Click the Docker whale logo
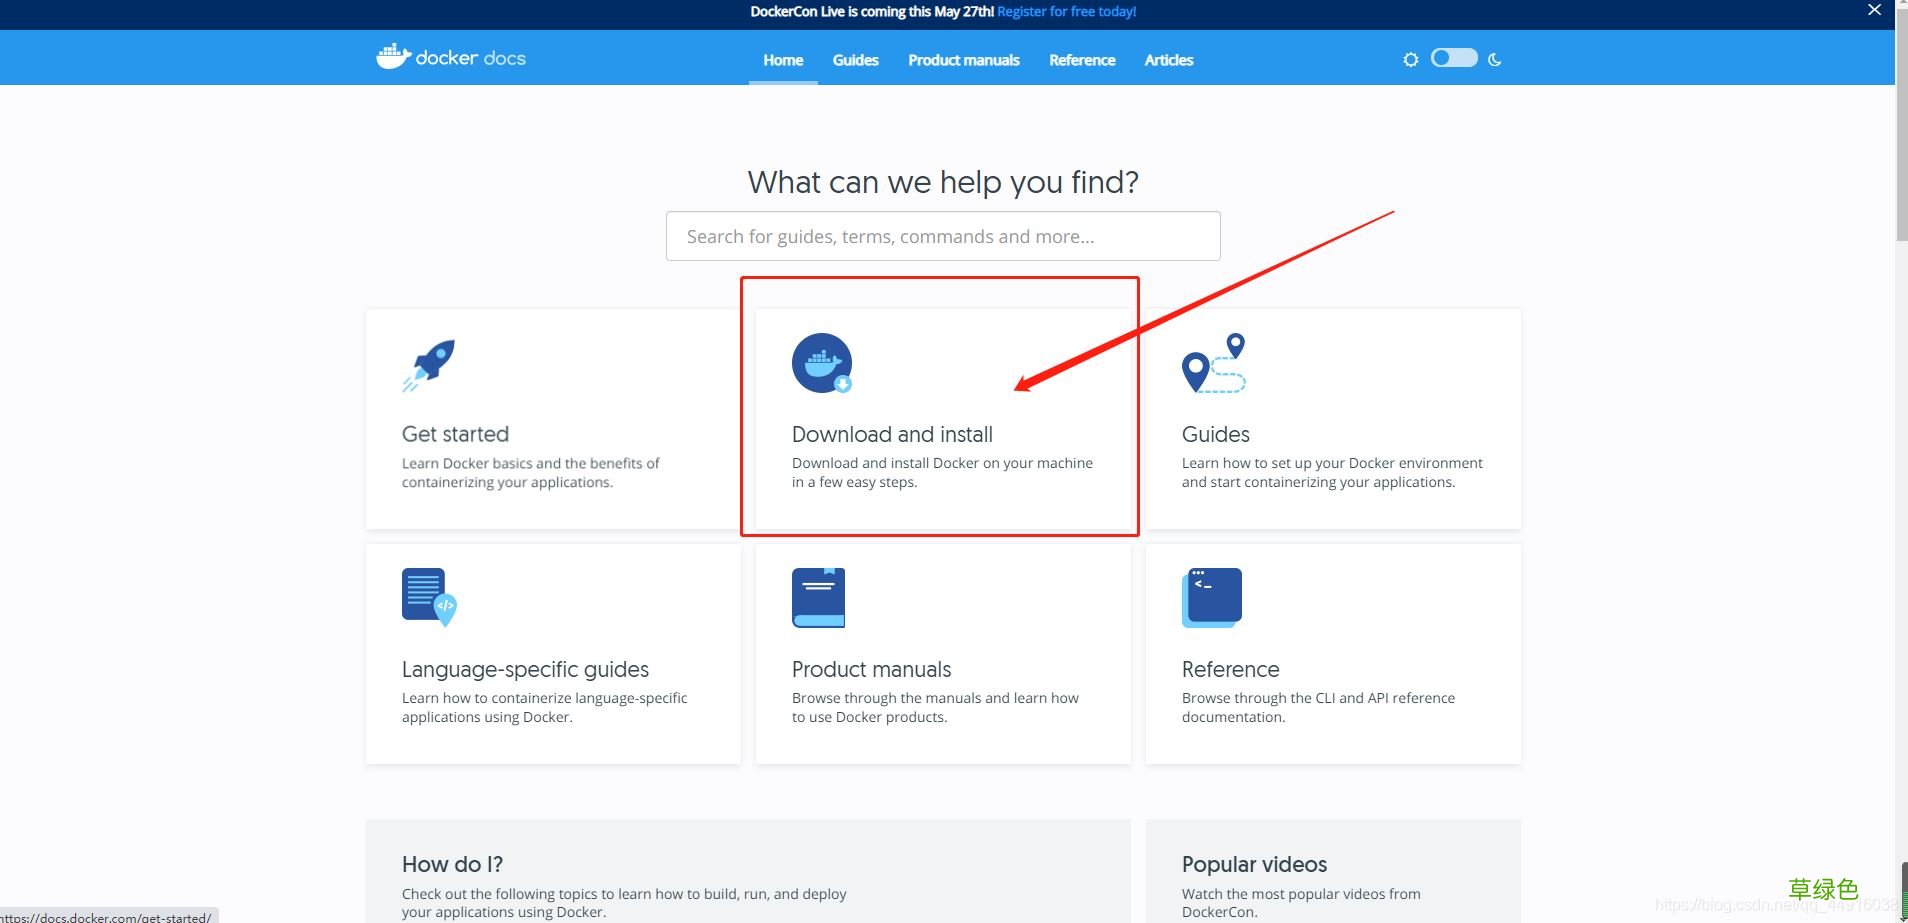 click(393, 57)
